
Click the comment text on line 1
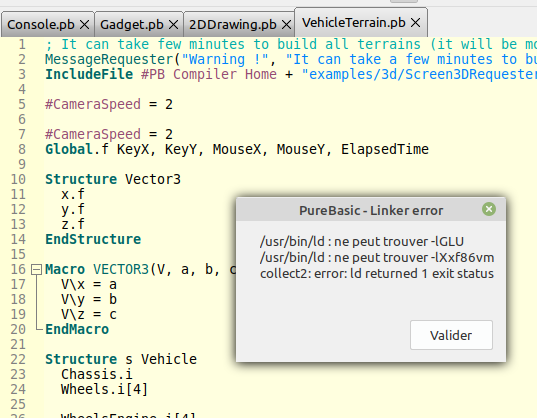tap(291, 44)
